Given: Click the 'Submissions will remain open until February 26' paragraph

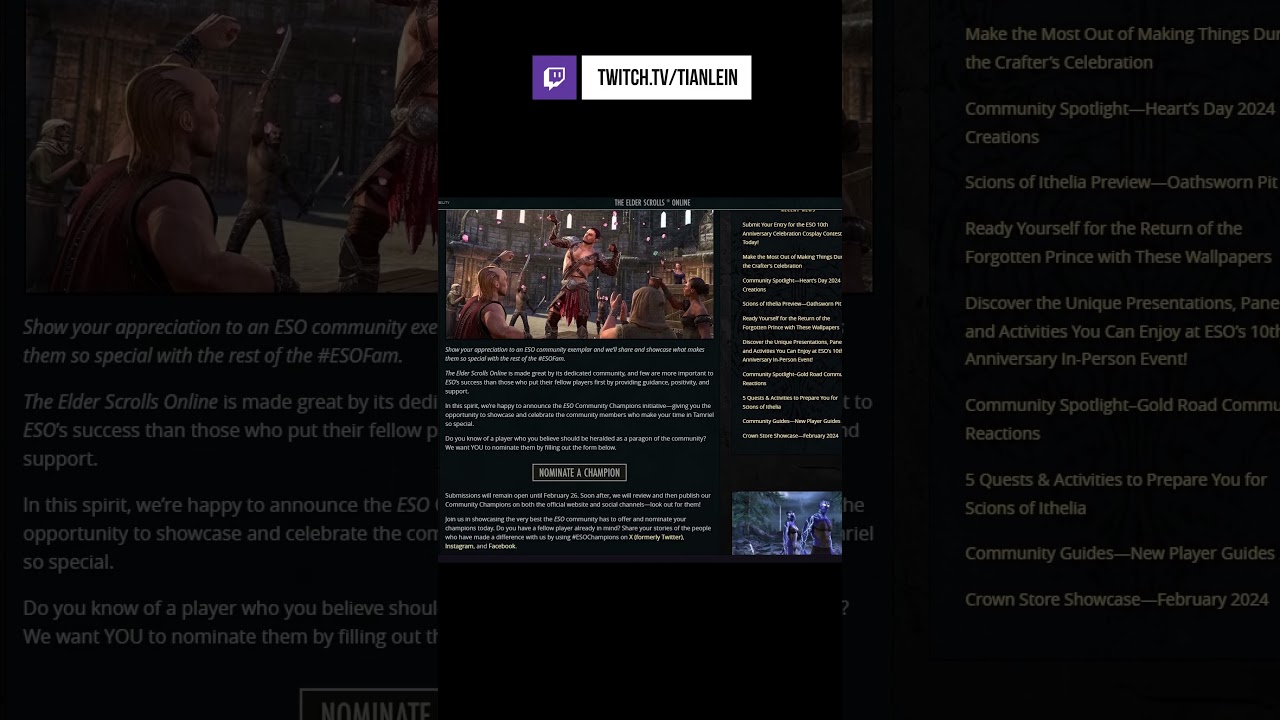Looking at the screenshot, I should (578, 500).
